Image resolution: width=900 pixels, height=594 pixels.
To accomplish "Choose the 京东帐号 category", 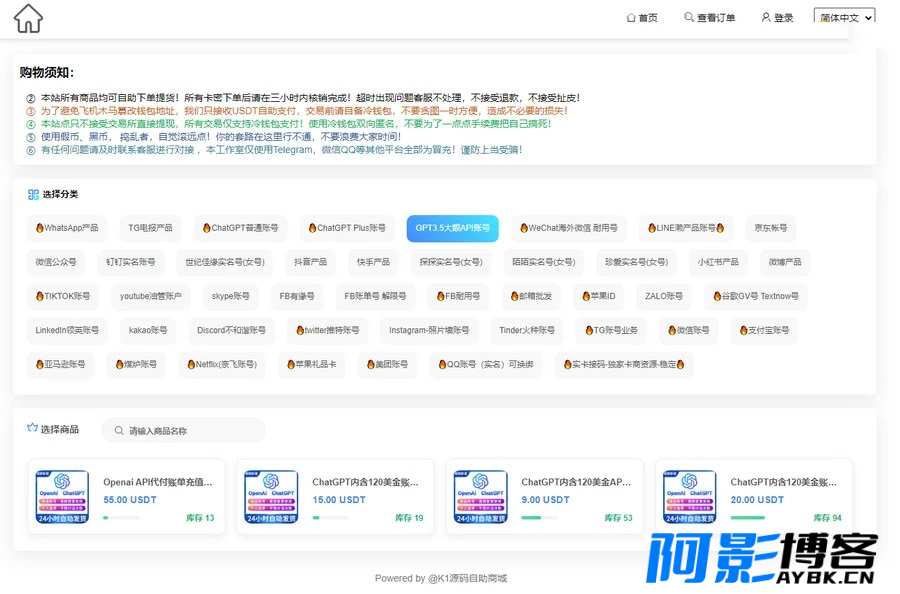I will [x=771, y=228].
